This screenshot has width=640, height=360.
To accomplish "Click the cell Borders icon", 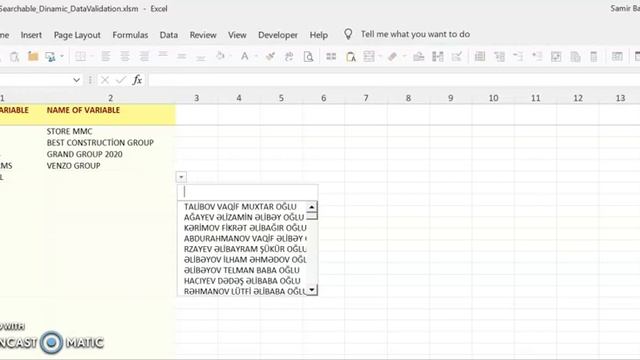I will point(80,56).
